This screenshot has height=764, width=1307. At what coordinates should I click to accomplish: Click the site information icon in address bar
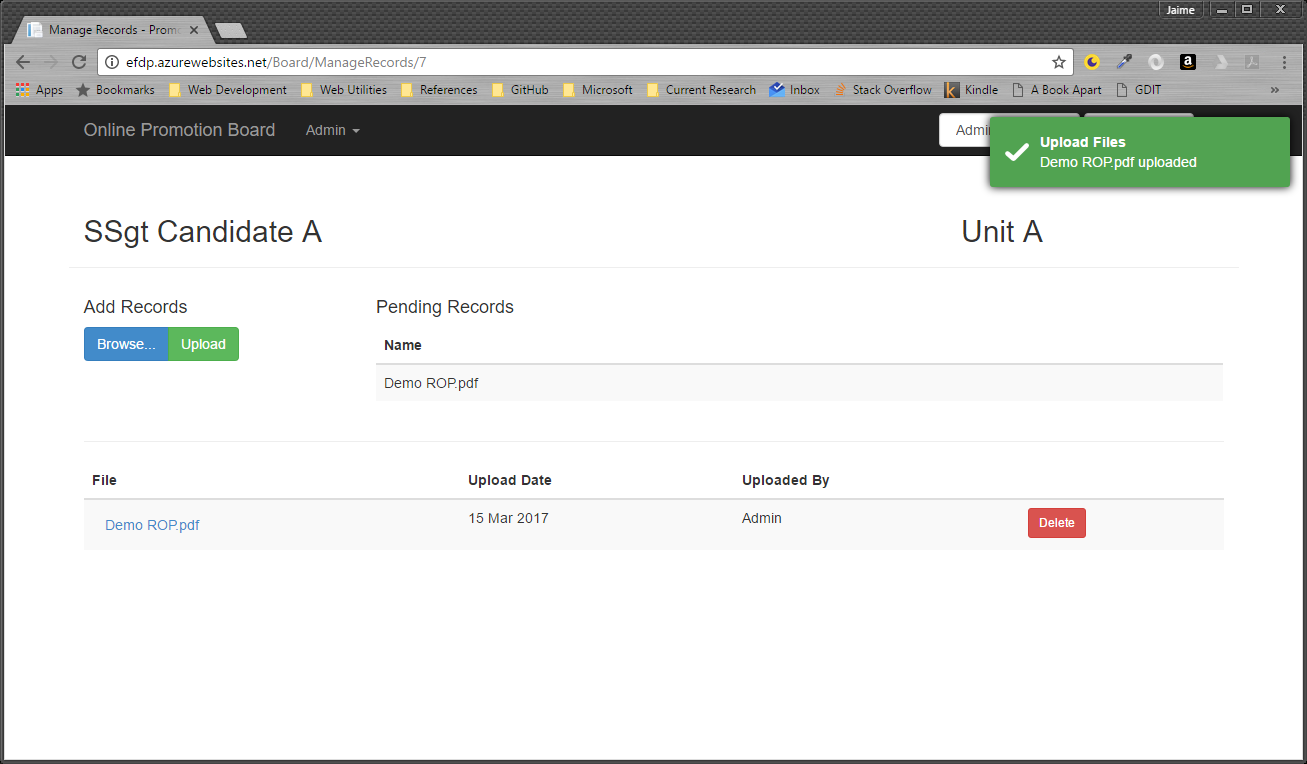click(x=112, y=62)
